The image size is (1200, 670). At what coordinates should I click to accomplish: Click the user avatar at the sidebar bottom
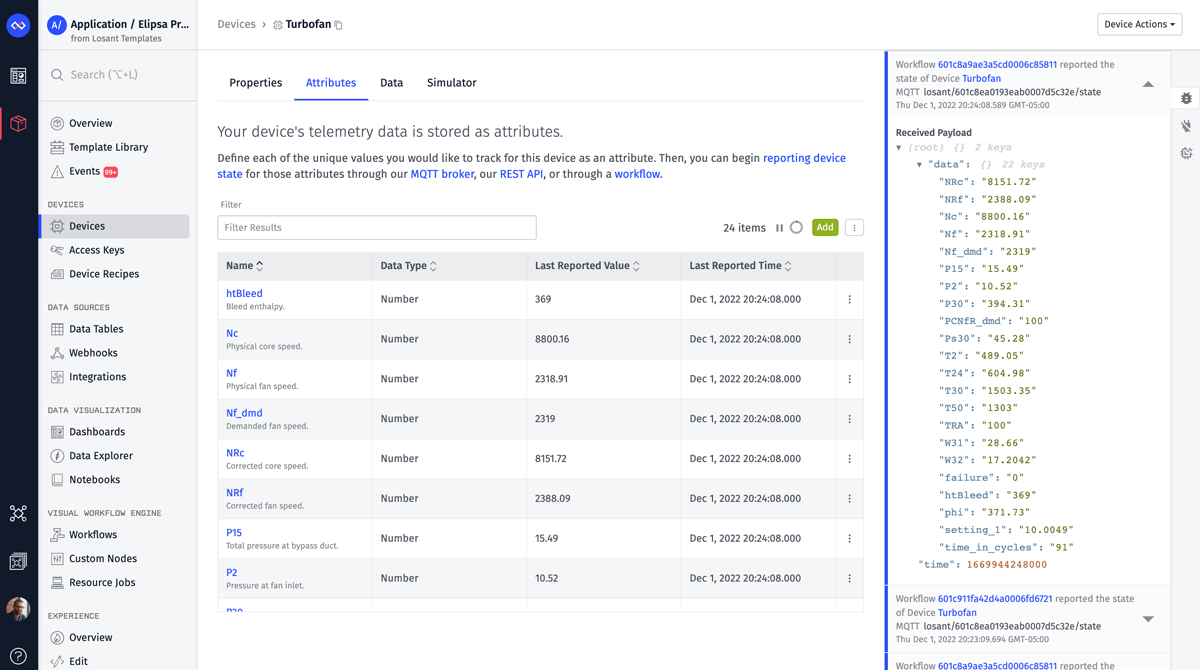click(x=17, y=608)
